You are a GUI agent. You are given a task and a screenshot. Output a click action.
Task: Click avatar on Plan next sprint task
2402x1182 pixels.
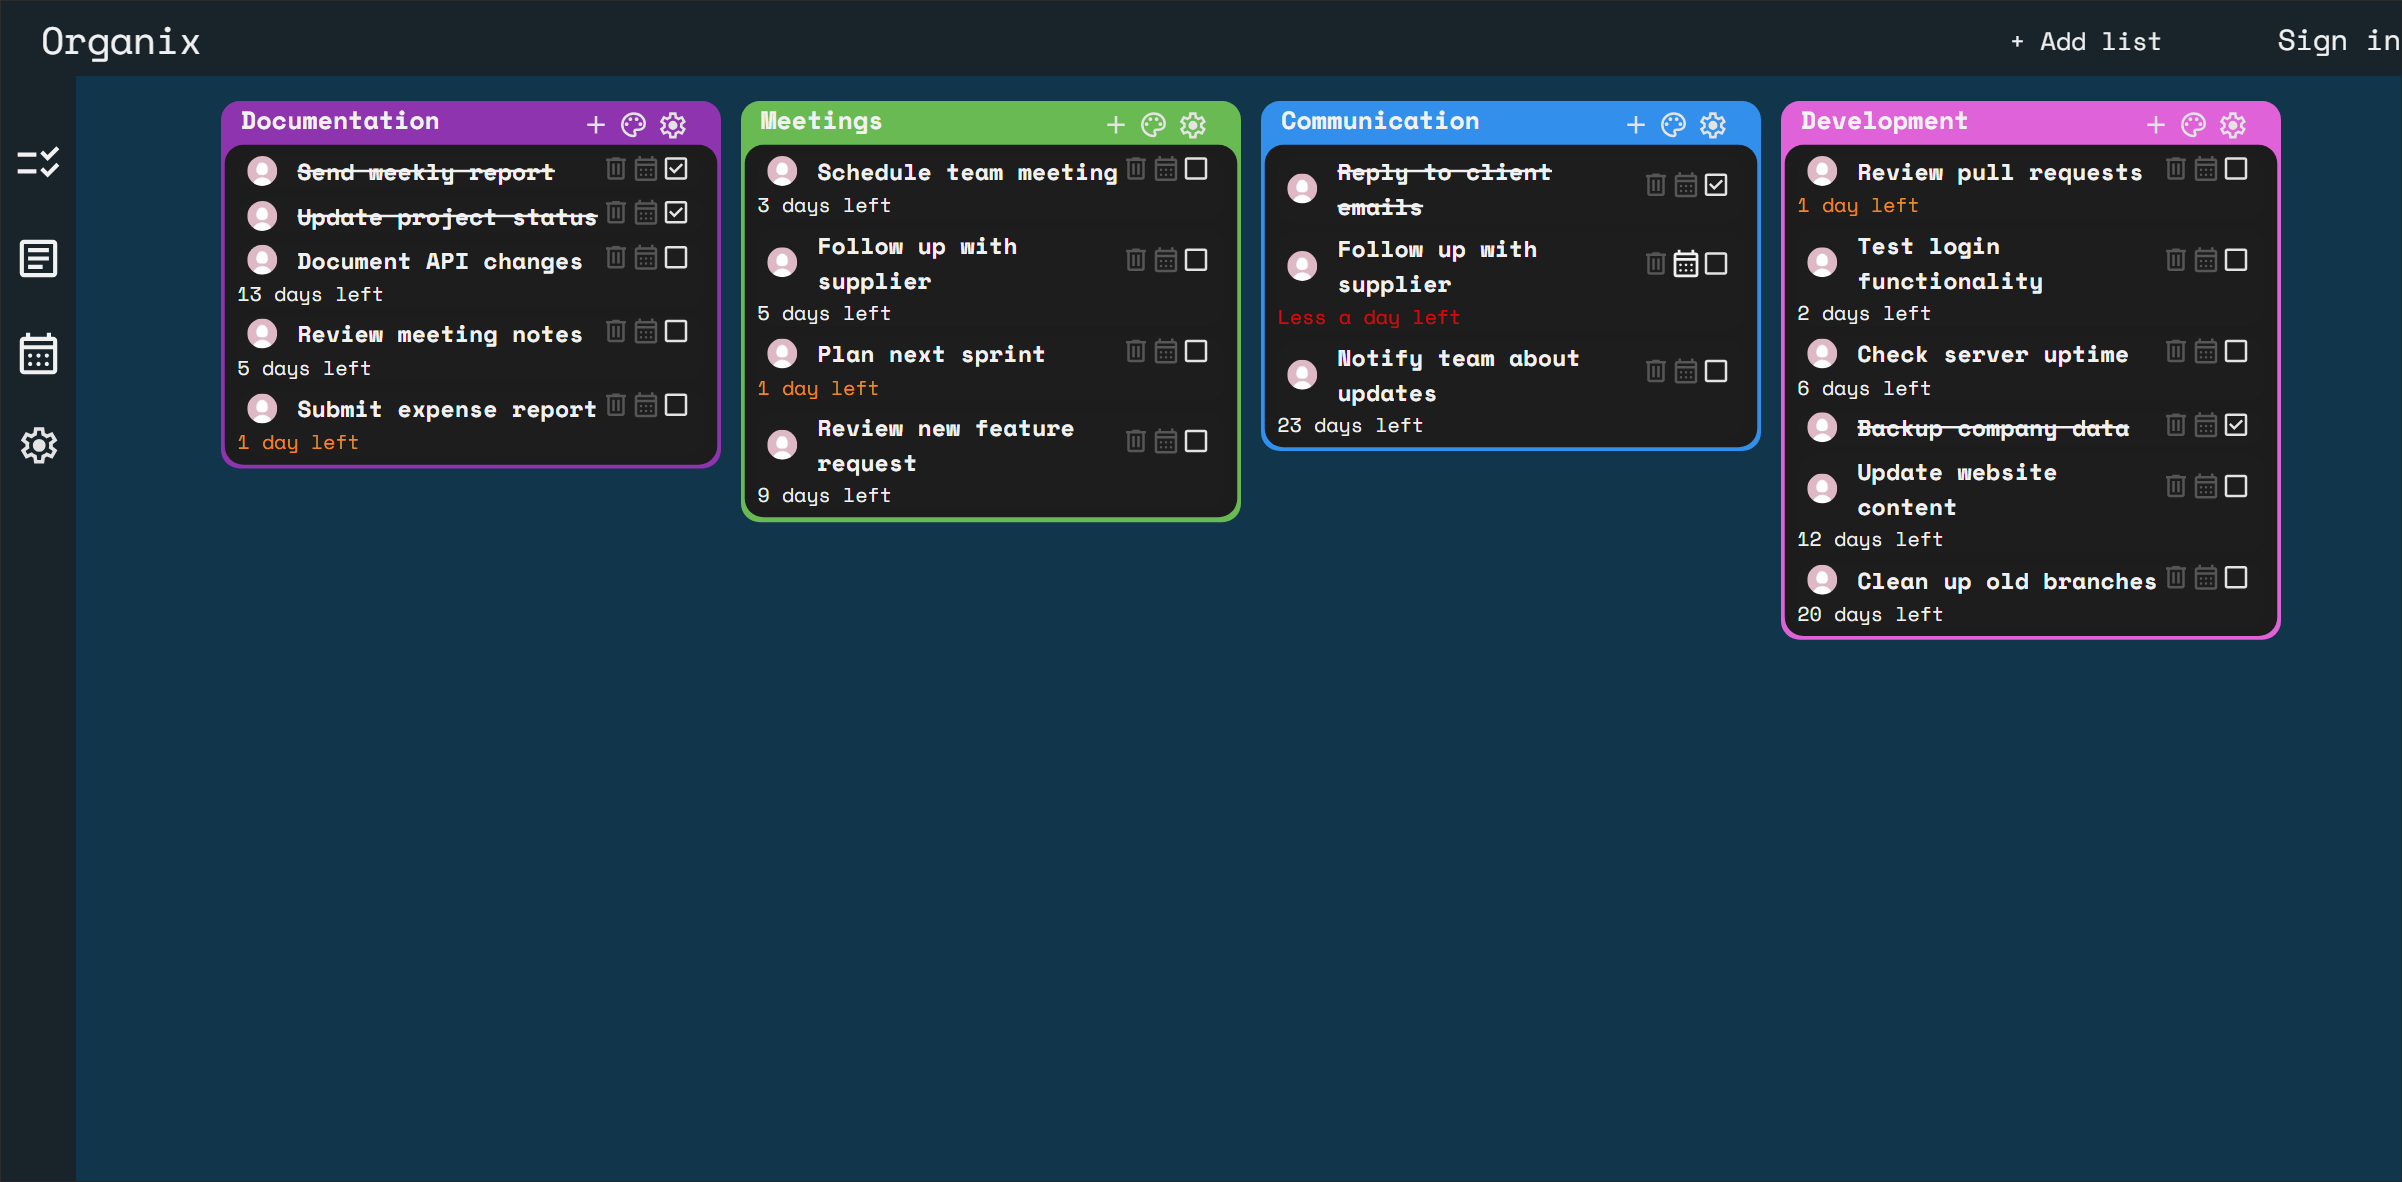782,353
